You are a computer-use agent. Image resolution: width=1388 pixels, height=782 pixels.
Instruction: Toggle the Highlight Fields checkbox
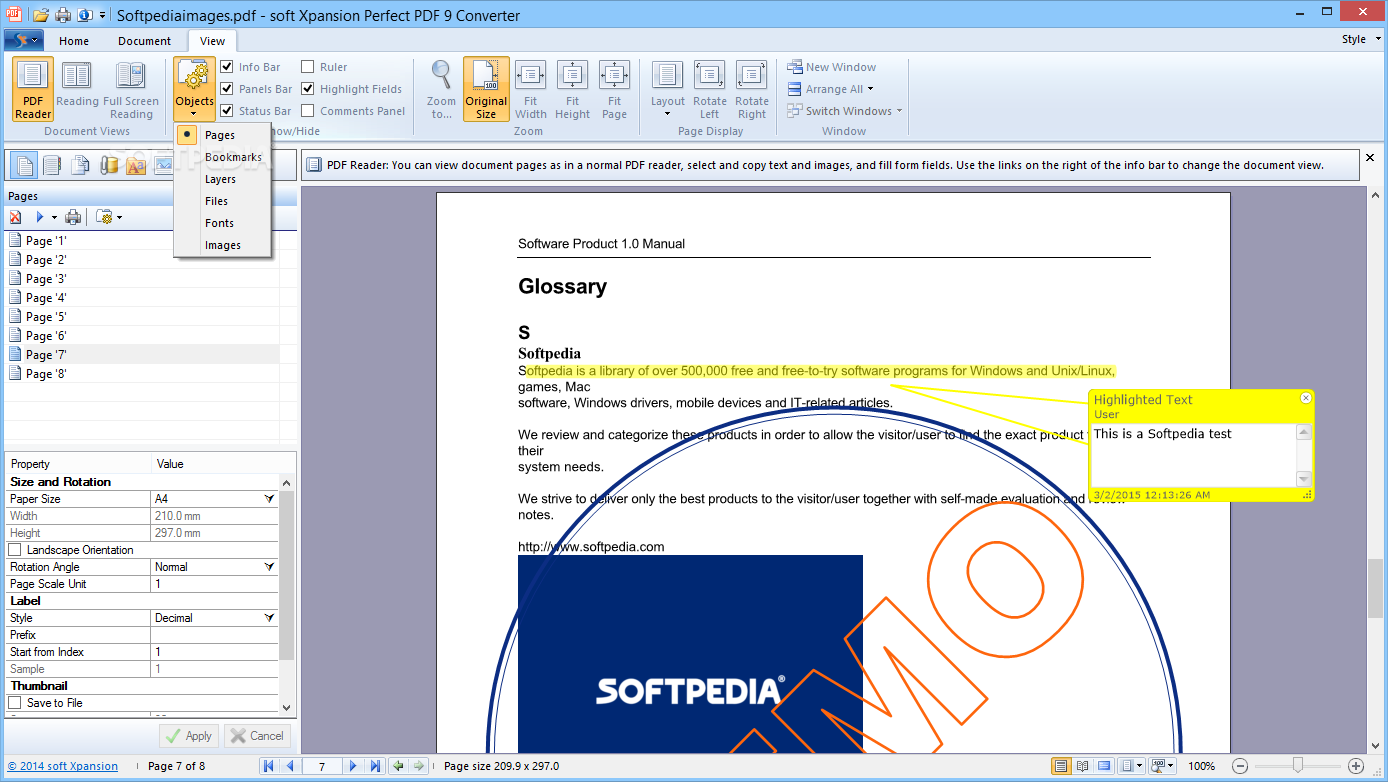[308, 89]
